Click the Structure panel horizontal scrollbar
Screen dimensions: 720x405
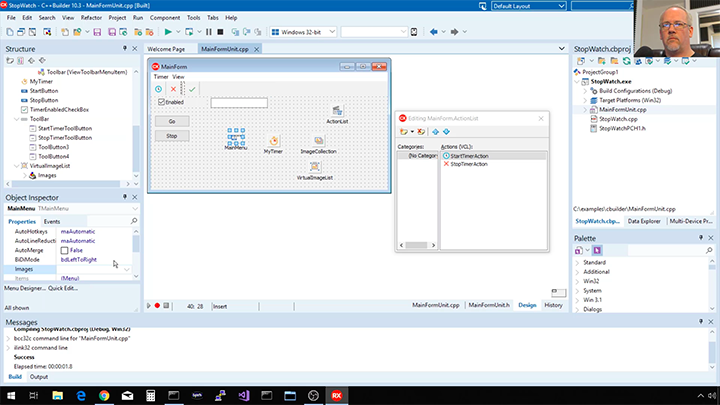(x=68, y=184)
